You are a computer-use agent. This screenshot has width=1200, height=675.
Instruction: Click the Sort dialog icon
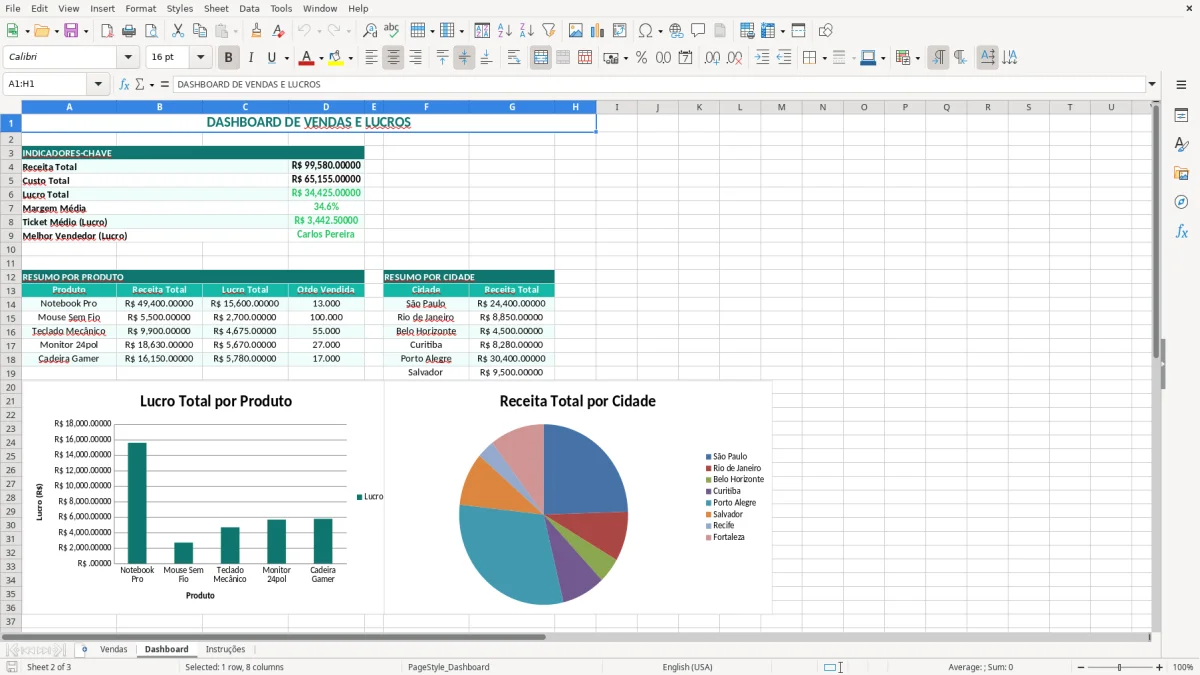pyautogui.click(x=482, y=31)
